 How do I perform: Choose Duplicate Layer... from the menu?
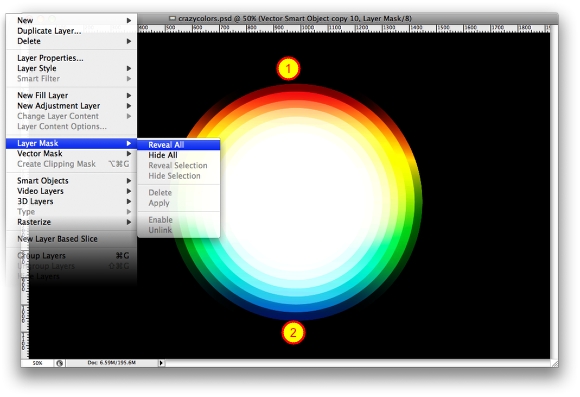point(71,31)
